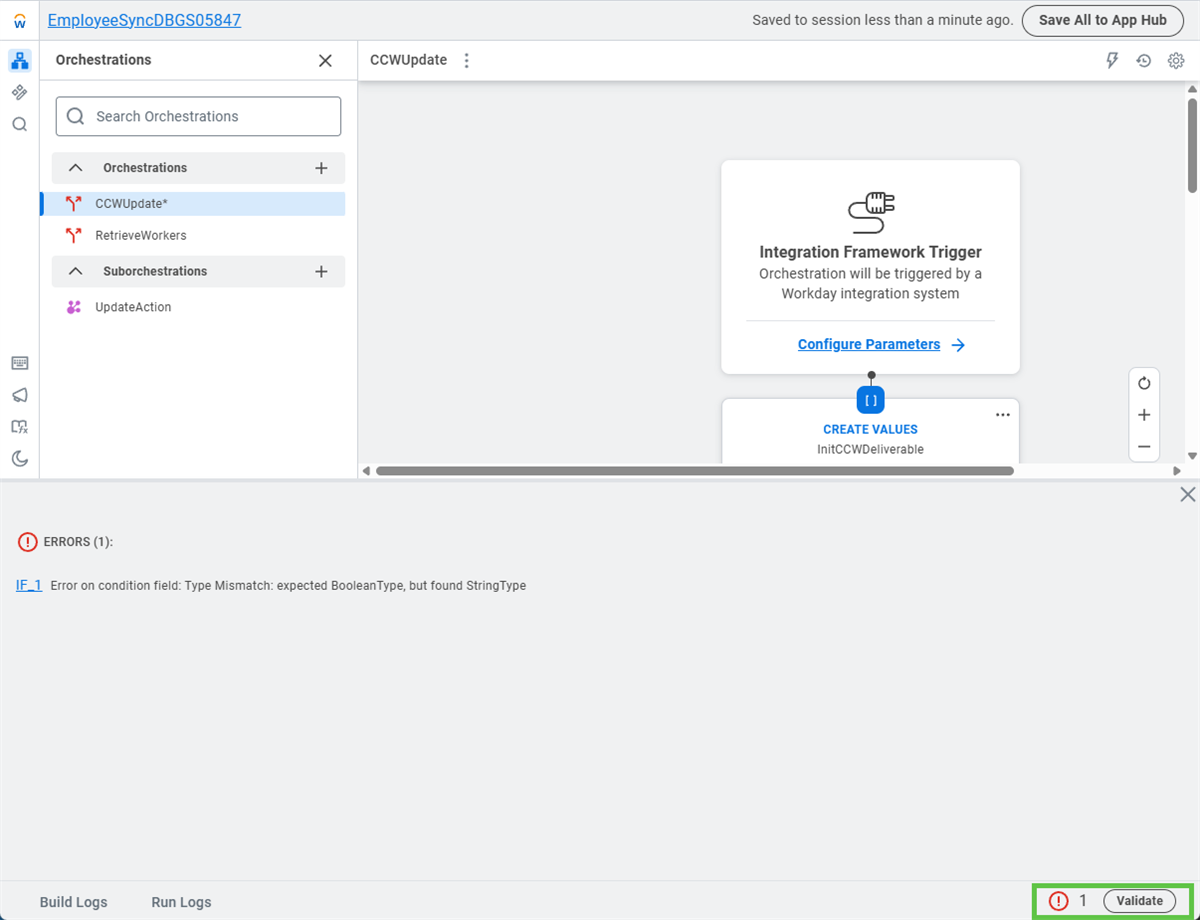Switch to the Build Logs tab

point(73,902)
